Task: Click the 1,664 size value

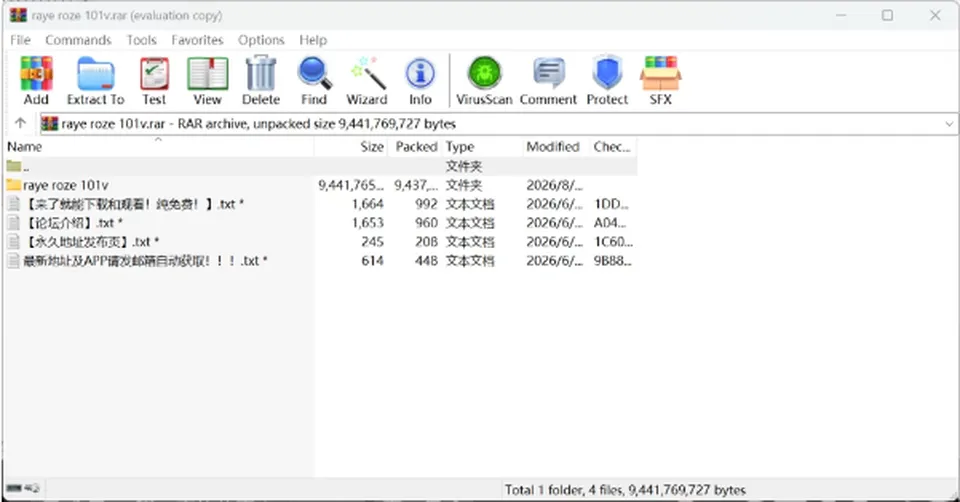Action: [x=367, y=204]
